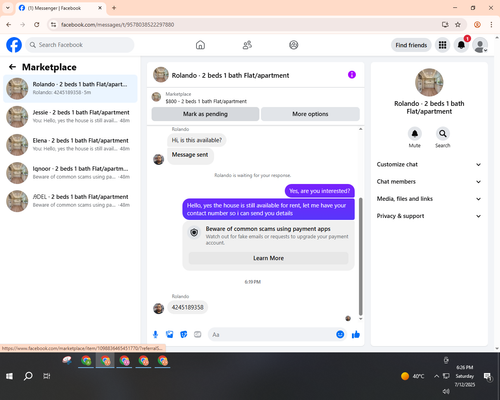Viewport: 500px width, 400px height.
Task: Expand Customize chat section
Action: coord(429,165)
